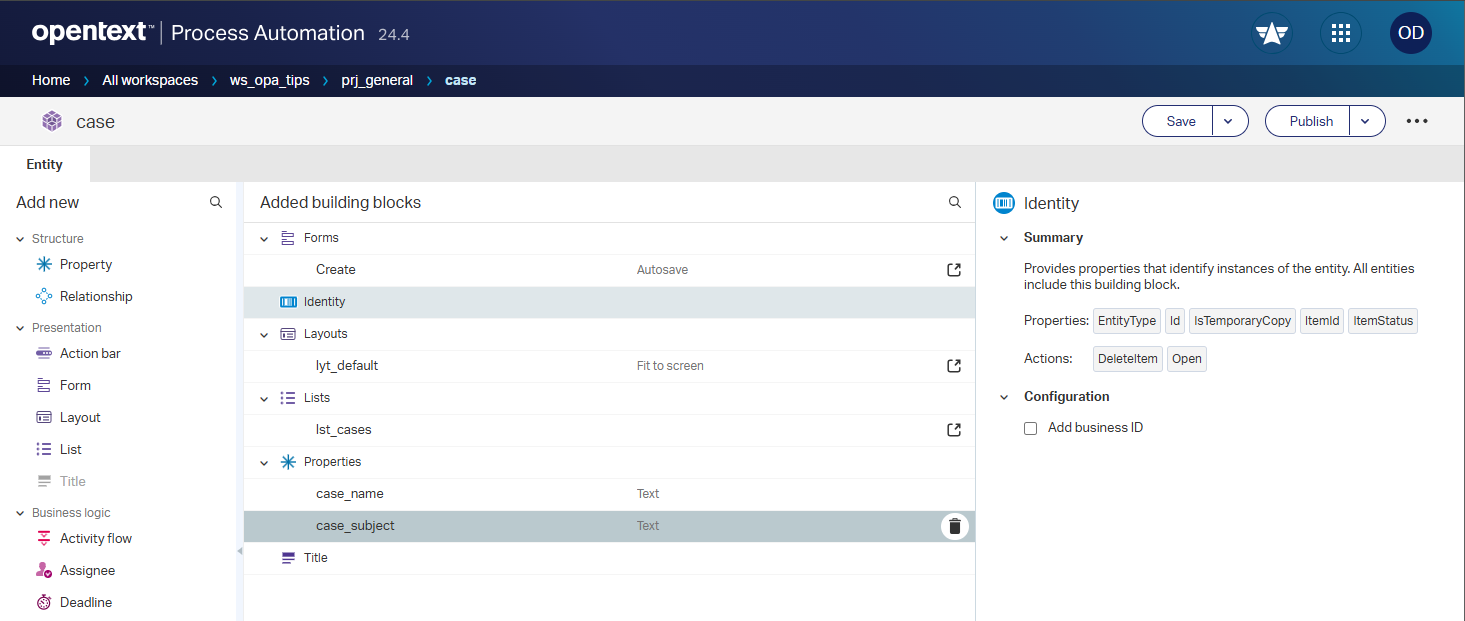Image resolution: width=1465 pixels, height=621 pixels.
Task: Open the application grid launcher
Action: click(1341, 33)
